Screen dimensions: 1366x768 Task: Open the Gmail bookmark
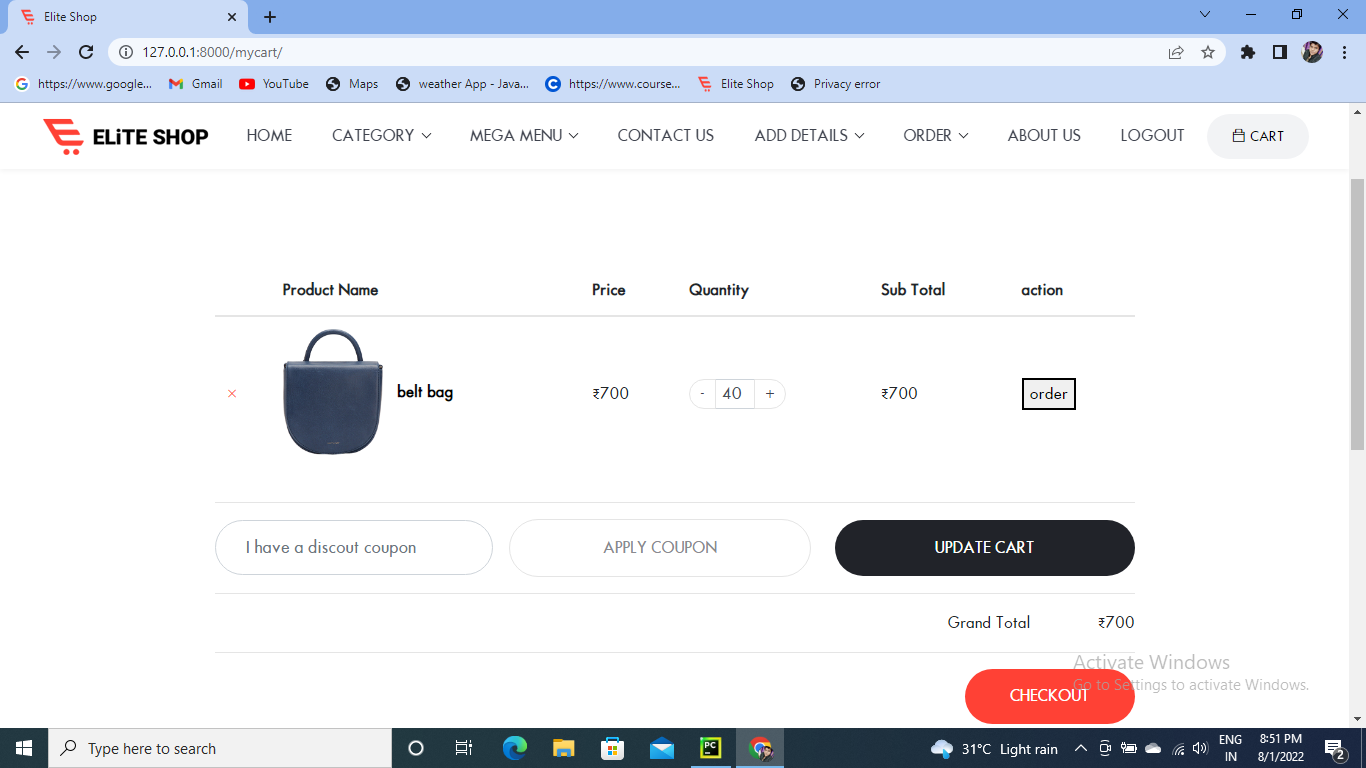pyautogui.click(x=196, y=84)
